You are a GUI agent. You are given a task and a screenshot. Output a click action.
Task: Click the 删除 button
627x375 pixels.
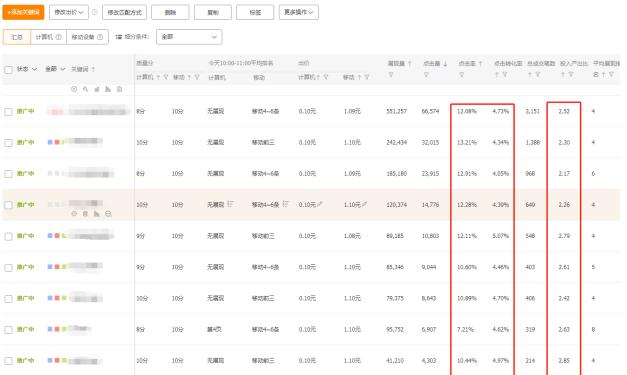[x=170, y=12]
